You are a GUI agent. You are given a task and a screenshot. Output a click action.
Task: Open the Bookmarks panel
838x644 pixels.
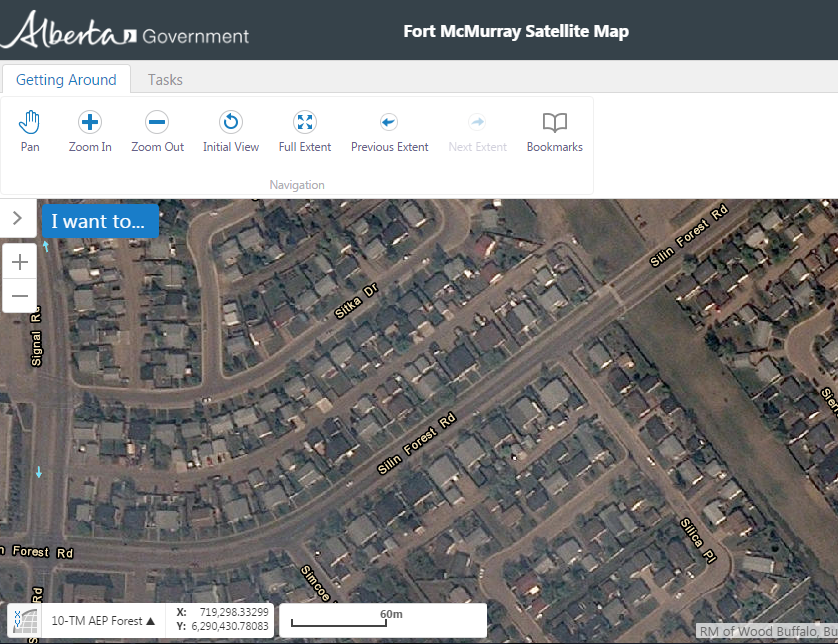point(554,130)
